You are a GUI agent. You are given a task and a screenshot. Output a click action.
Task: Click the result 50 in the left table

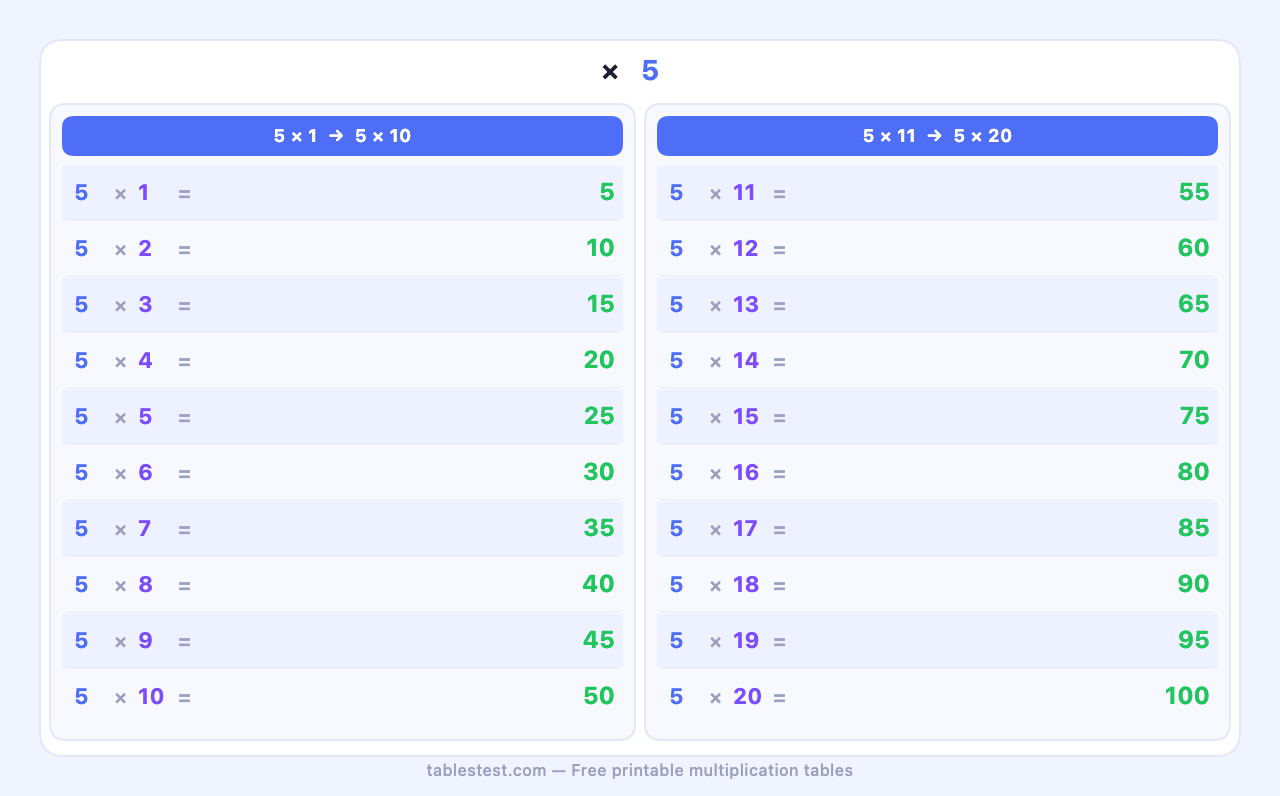click(599, 696)
